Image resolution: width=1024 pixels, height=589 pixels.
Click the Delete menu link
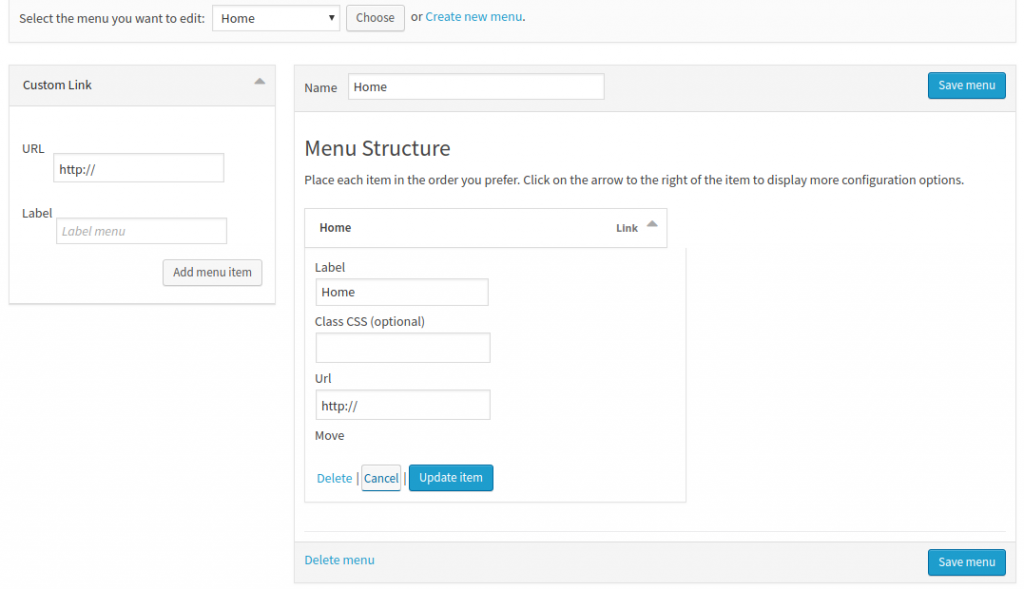[340, 560]
